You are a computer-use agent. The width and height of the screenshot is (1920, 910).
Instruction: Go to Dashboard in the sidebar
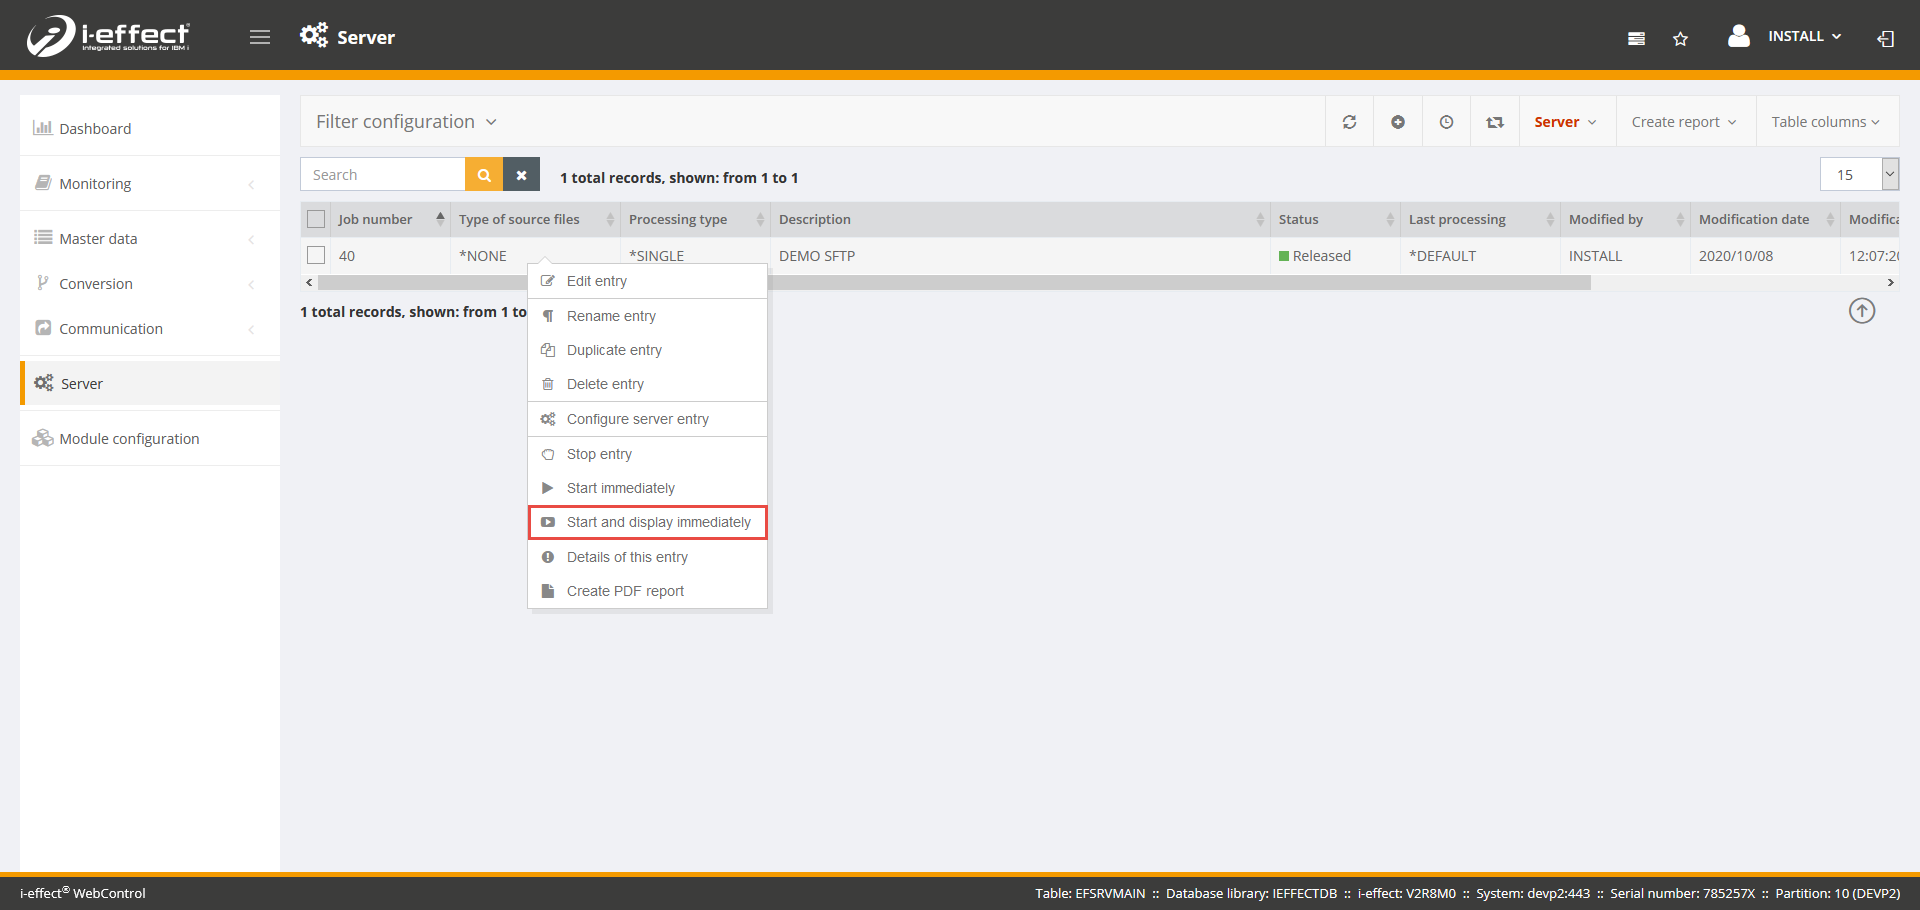pyautogui.click(x=95, y=128)
